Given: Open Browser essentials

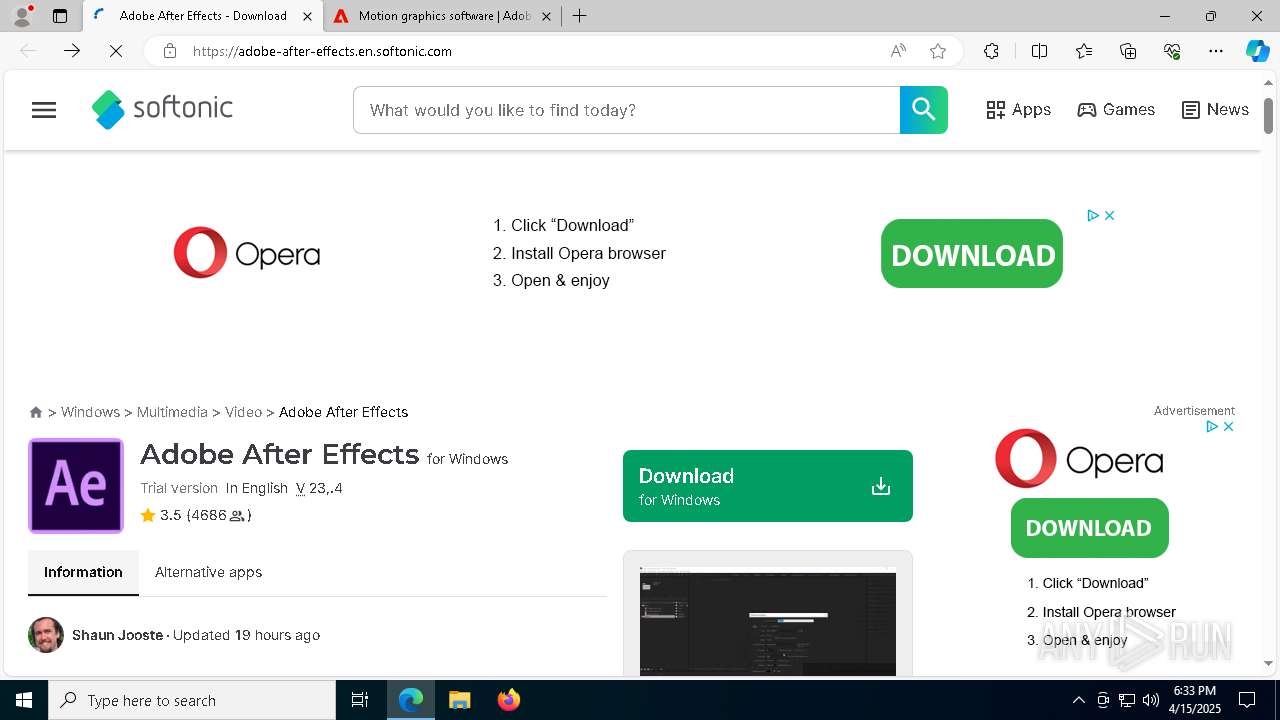Looking at the screenshot, I should tap(1172, 51).
